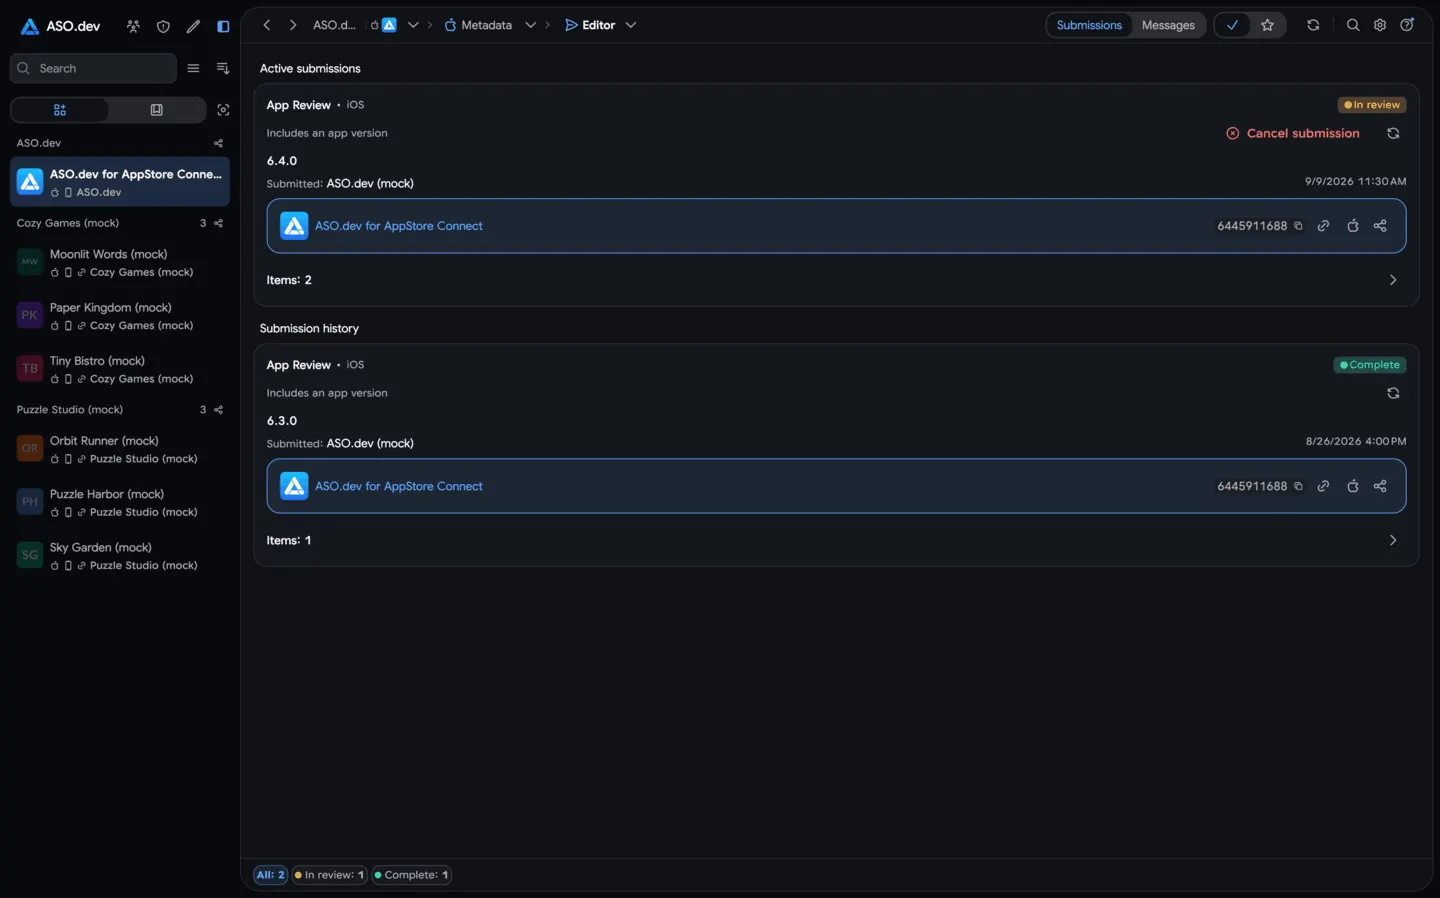
Task: Expand Items: 1 row chevron
Action: [x=1393, y=540]
